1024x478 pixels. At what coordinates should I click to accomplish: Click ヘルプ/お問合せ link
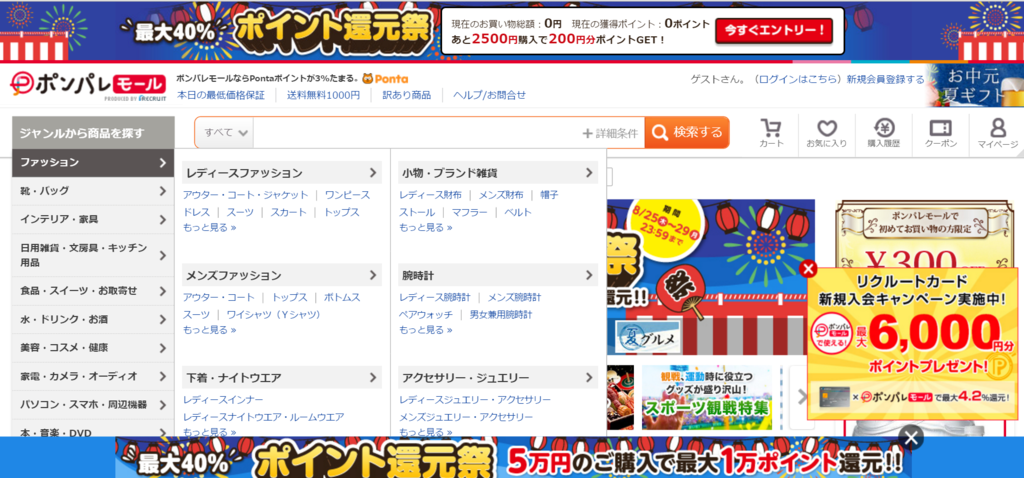(x=489, y=95)
